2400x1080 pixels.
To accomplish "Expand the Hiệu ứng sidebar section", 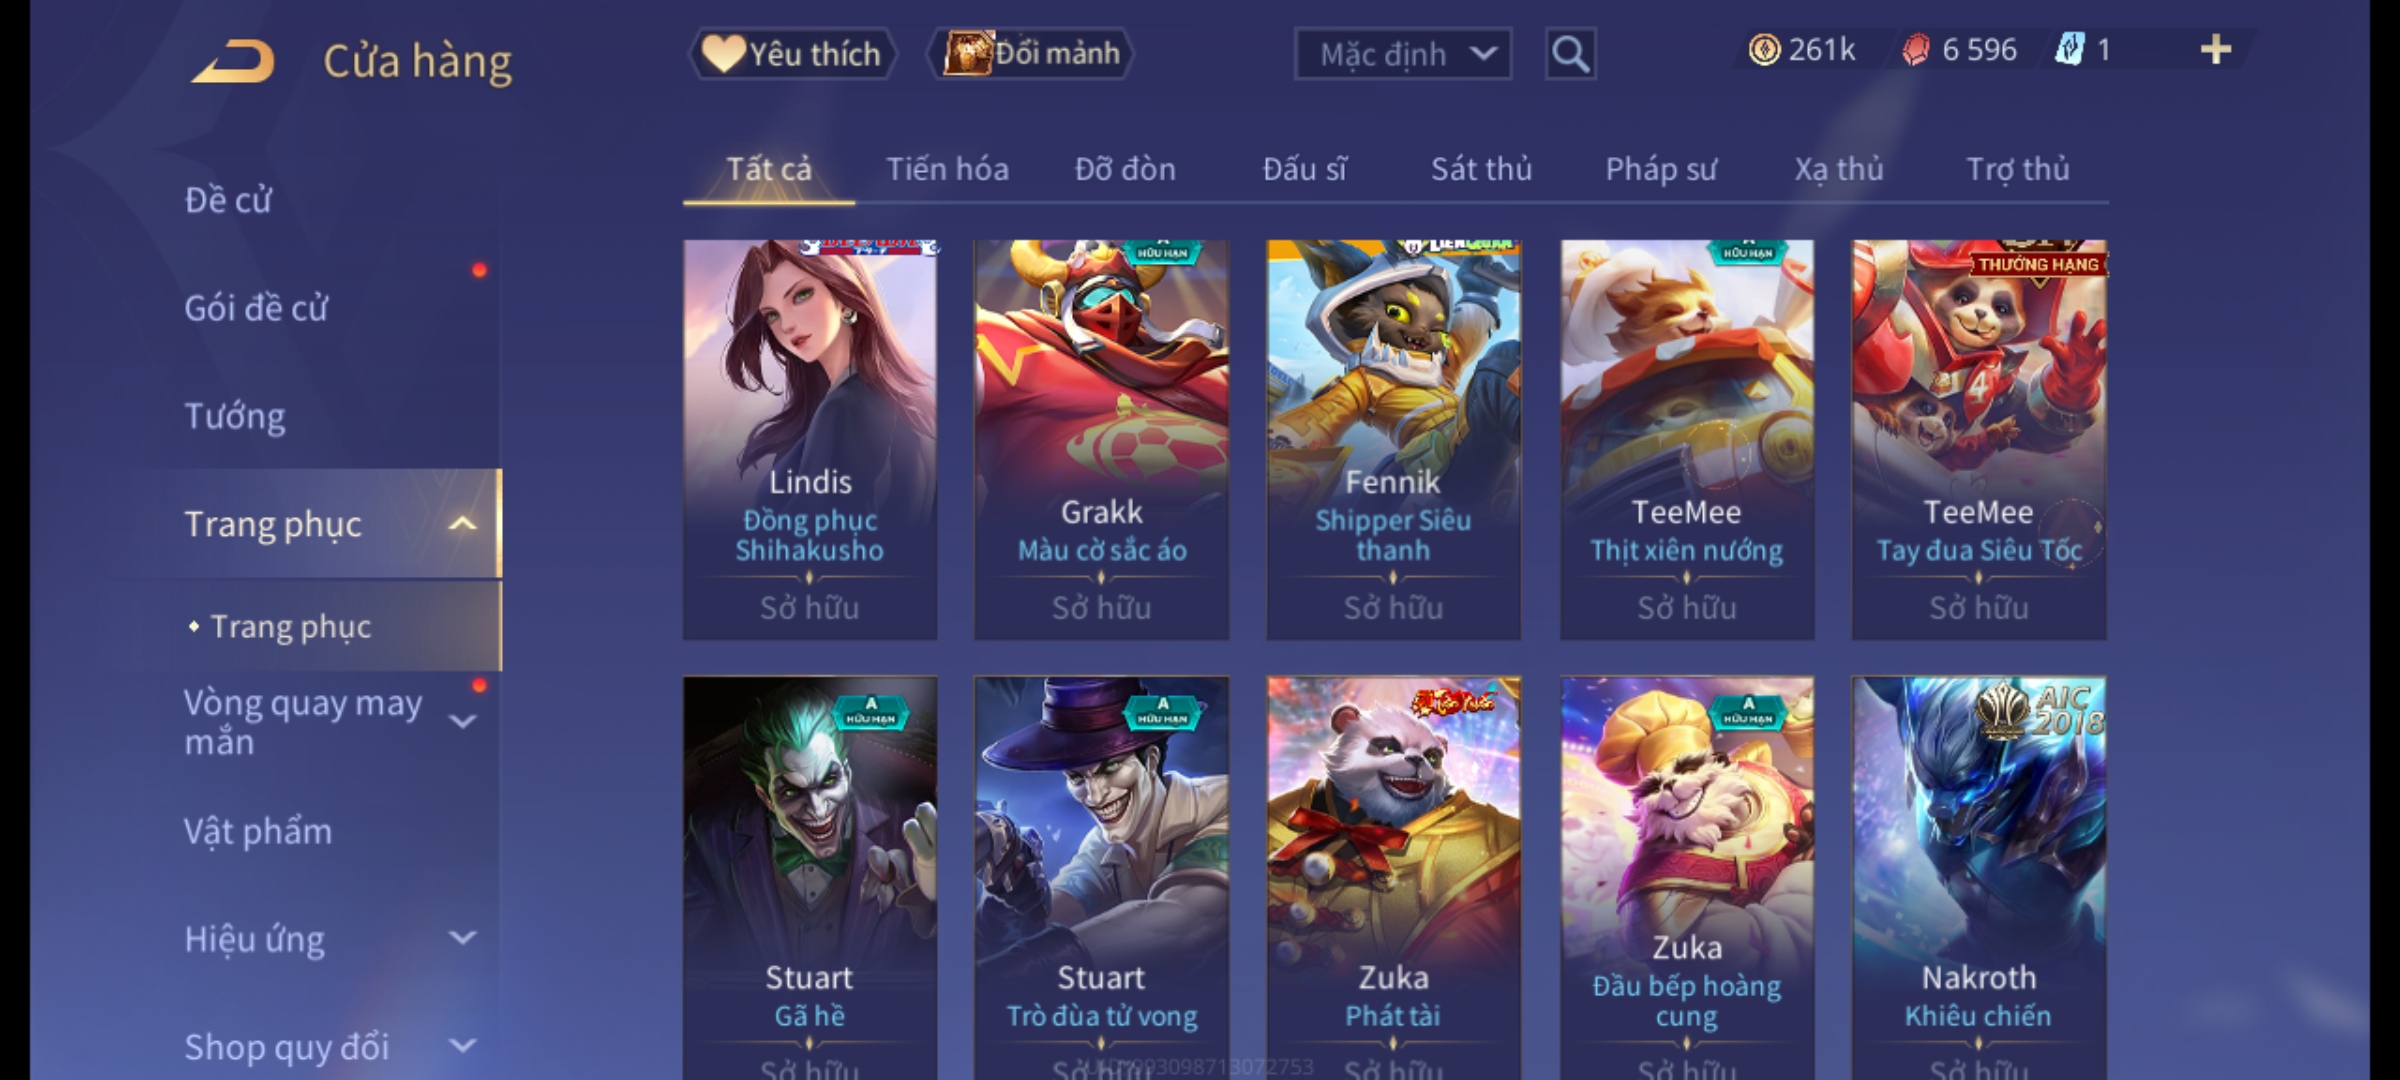I will point(462,938).
